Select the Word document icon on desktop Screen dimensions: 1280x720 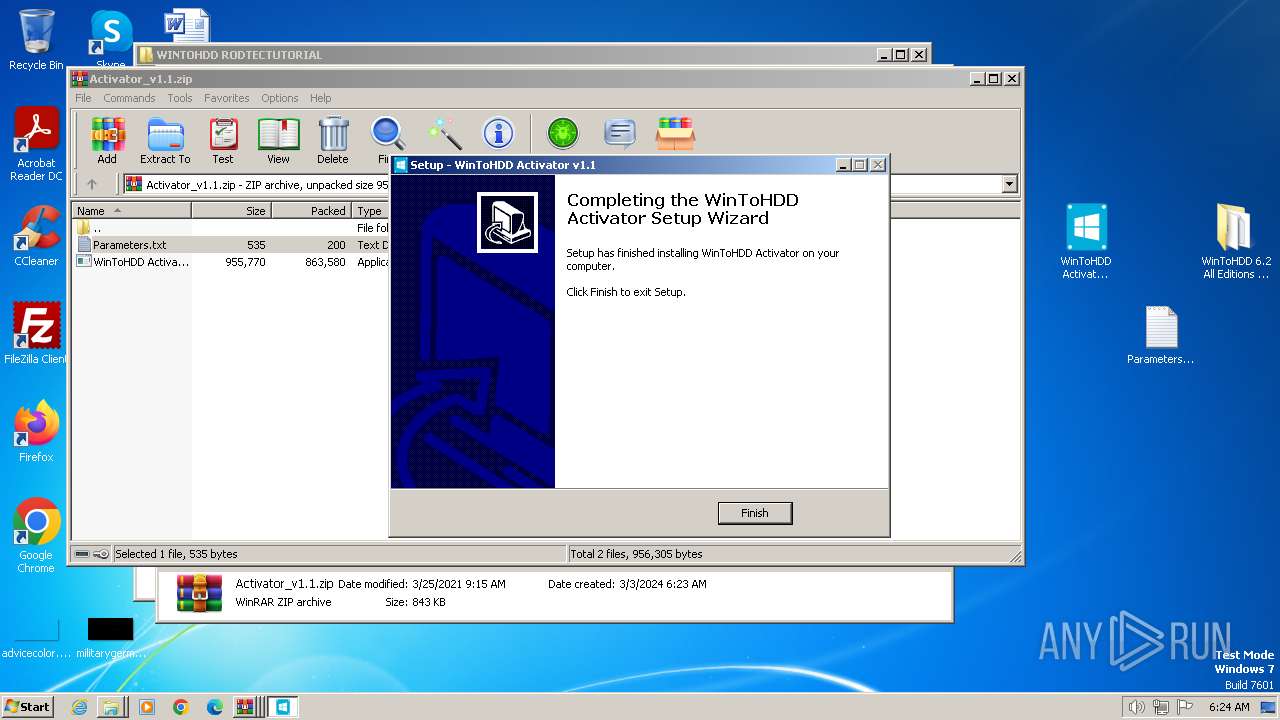(x=187, y=25)
